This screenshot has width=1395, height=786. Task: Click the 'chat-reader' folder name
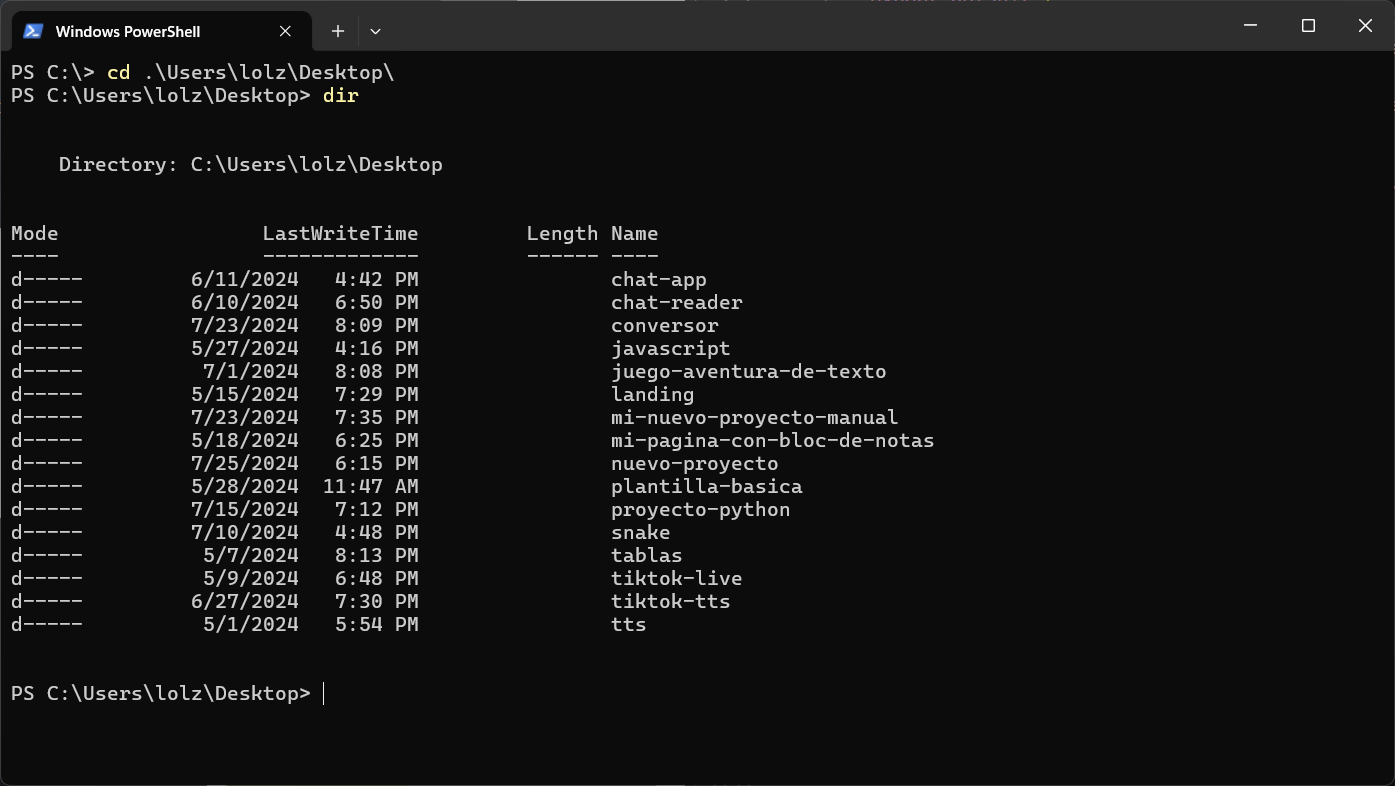pyautogui.click(x=677, y=303)
